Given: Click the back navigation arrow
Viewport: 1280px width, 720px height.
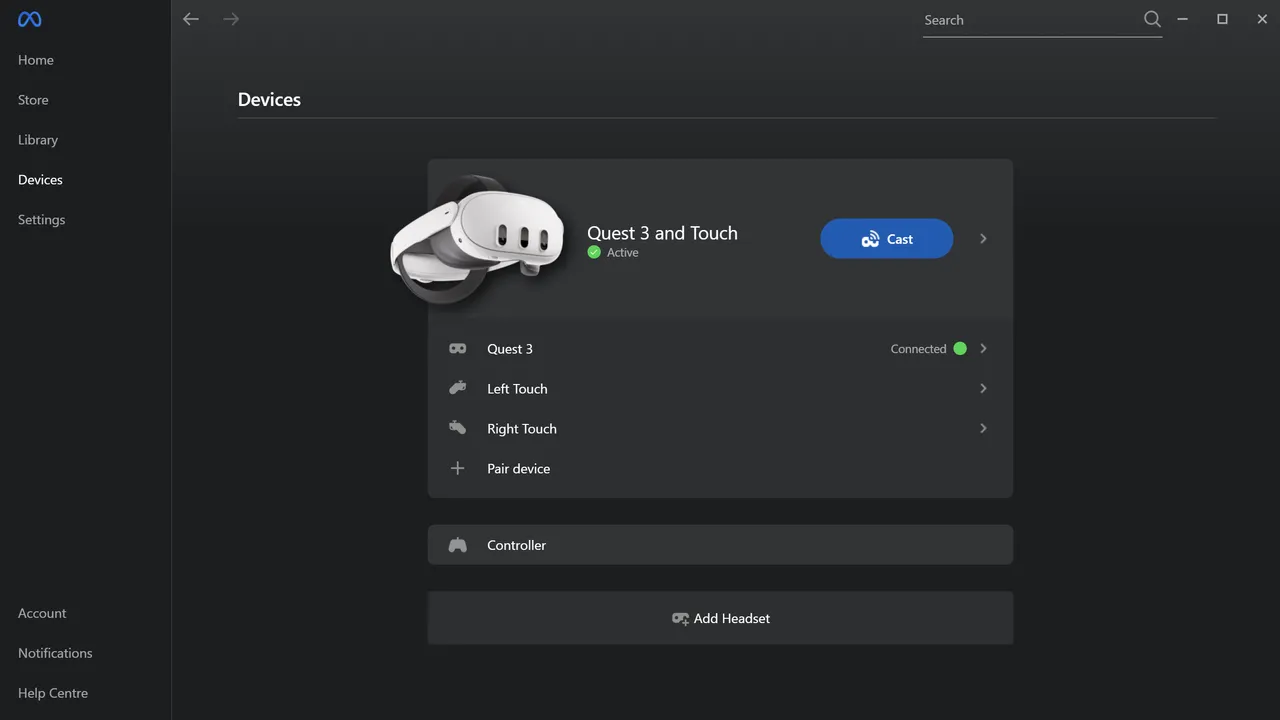Looking at the screenshot, I should click(190, 18).
